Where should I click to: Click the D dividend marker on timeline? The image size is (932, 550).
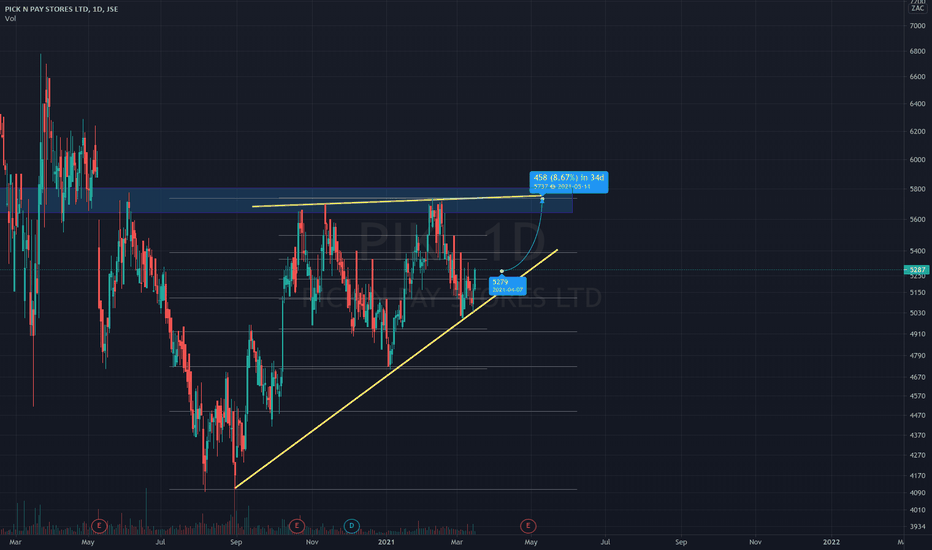351,526
